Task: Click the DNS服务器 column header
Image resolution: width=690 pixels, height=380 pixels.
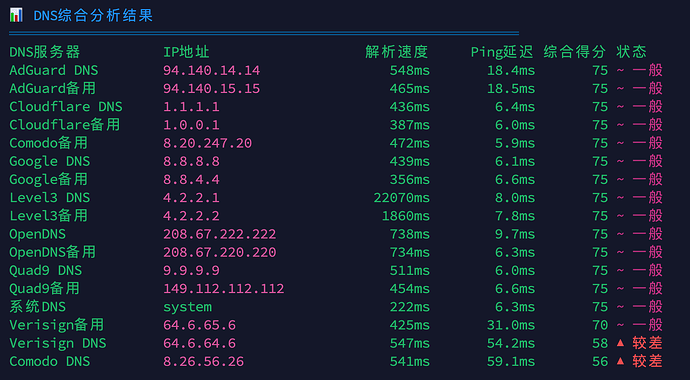Action: click(x=44, y=52)
